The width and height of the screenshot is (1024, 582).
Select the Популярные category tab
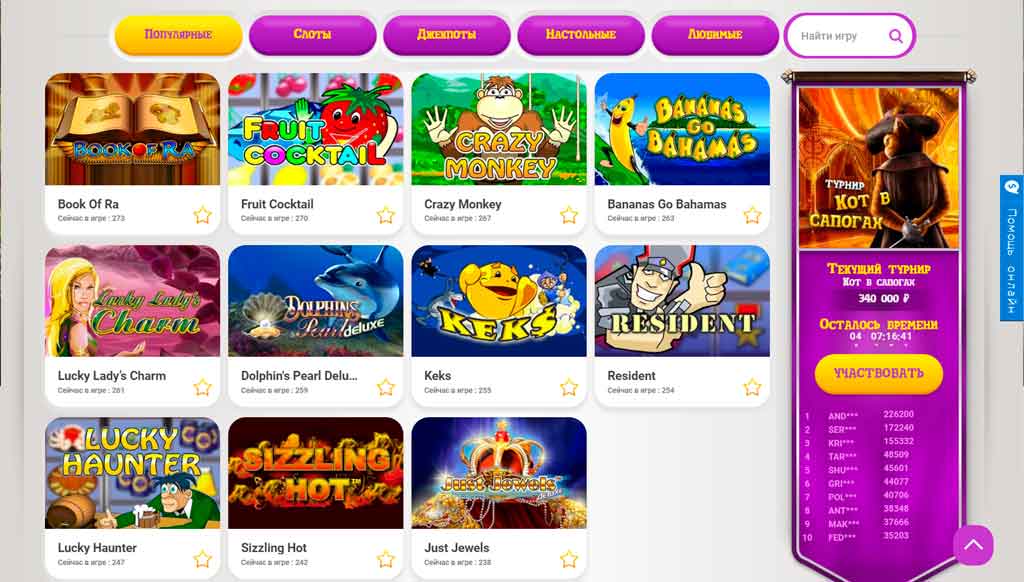coord(178,35)
